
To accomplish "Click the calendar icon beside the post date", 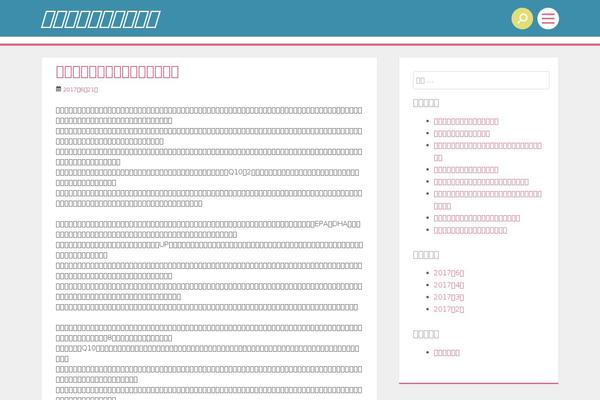I will point(59,89).
